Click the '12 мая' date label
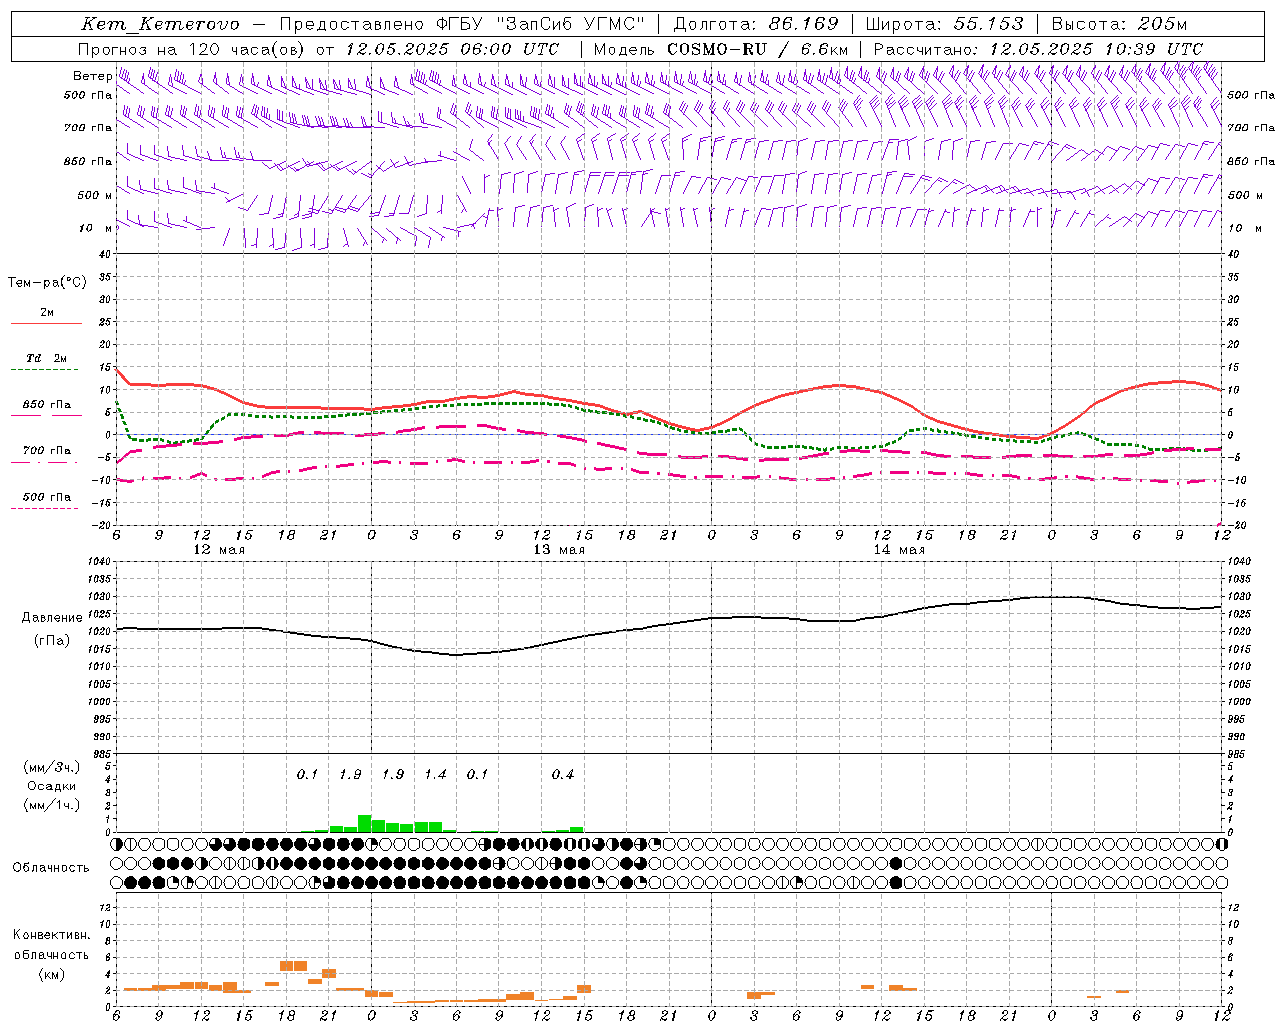Image resolution: width=1280 pixels, height=1024 pixels. [219, 549]
